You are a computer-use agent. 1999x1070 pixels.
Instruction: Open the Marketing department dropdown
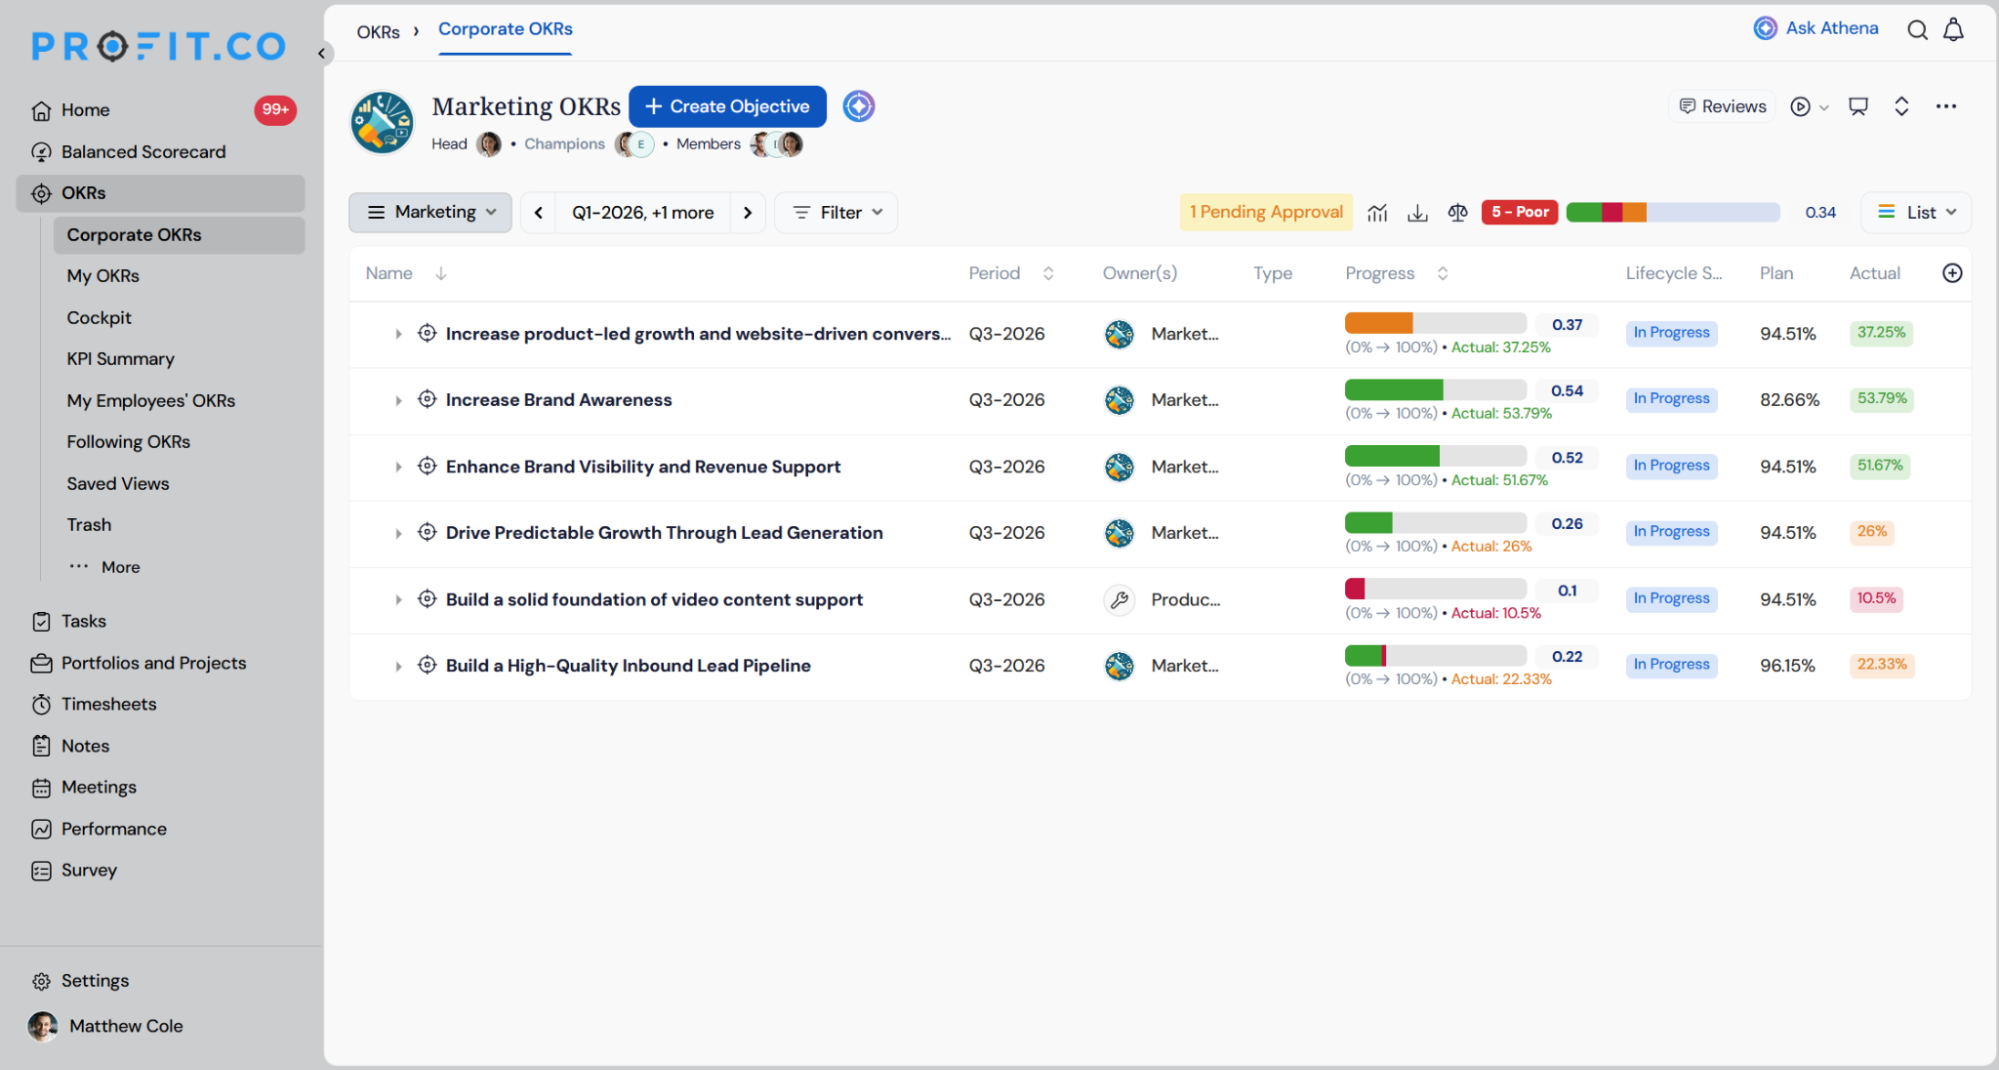tap(431, 212)
